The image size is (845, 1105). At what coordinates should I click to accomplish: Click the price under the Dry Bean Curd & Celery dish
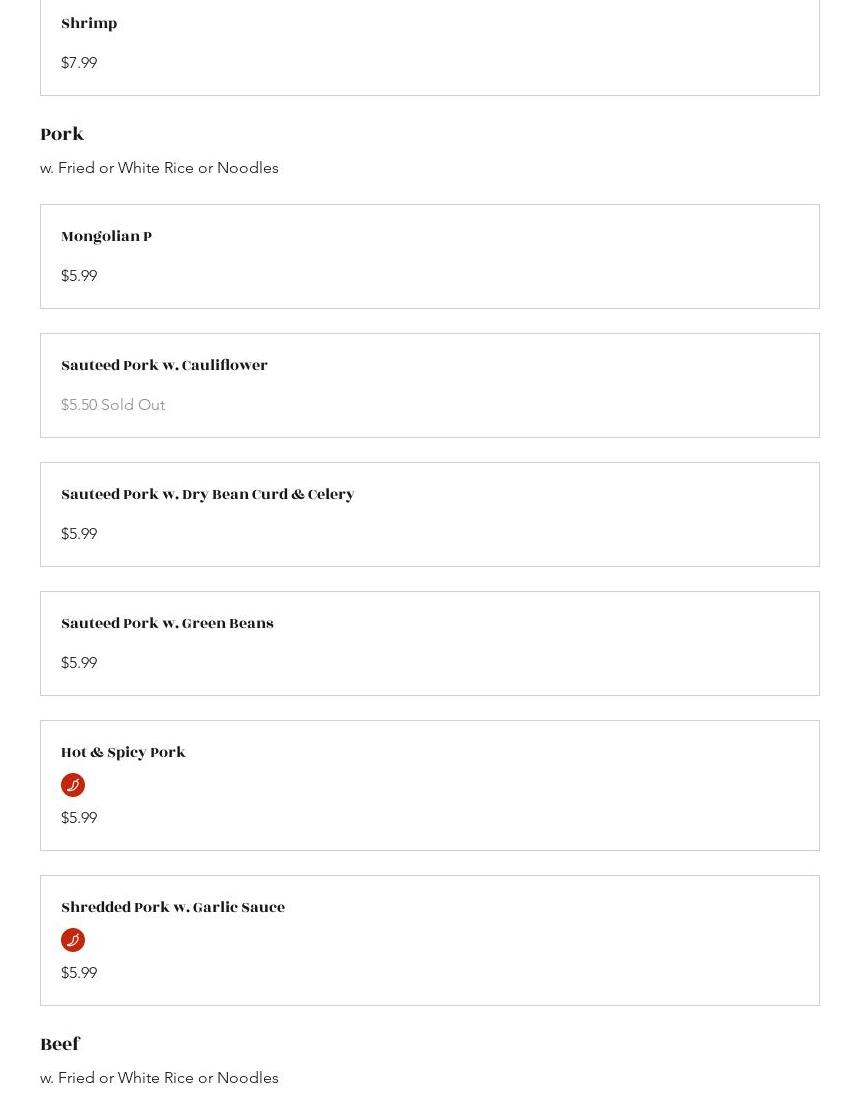pos(79,534)
